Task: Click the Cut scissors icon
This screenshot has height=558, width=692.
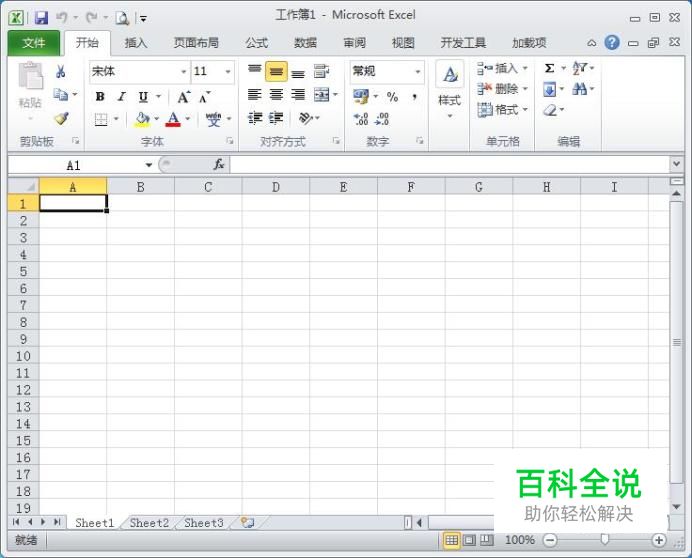Action: pos(60,72)
